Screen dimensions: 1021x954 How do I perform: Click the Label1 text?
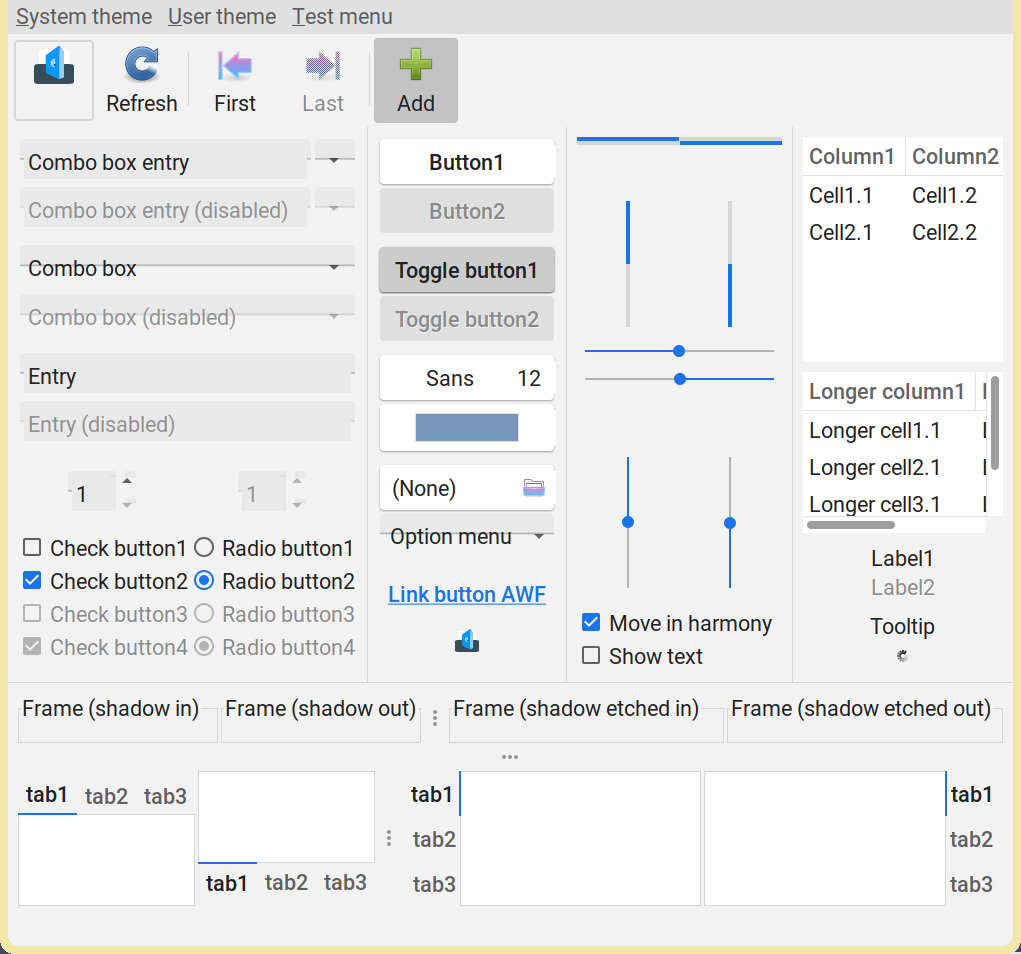click(902, 558)
